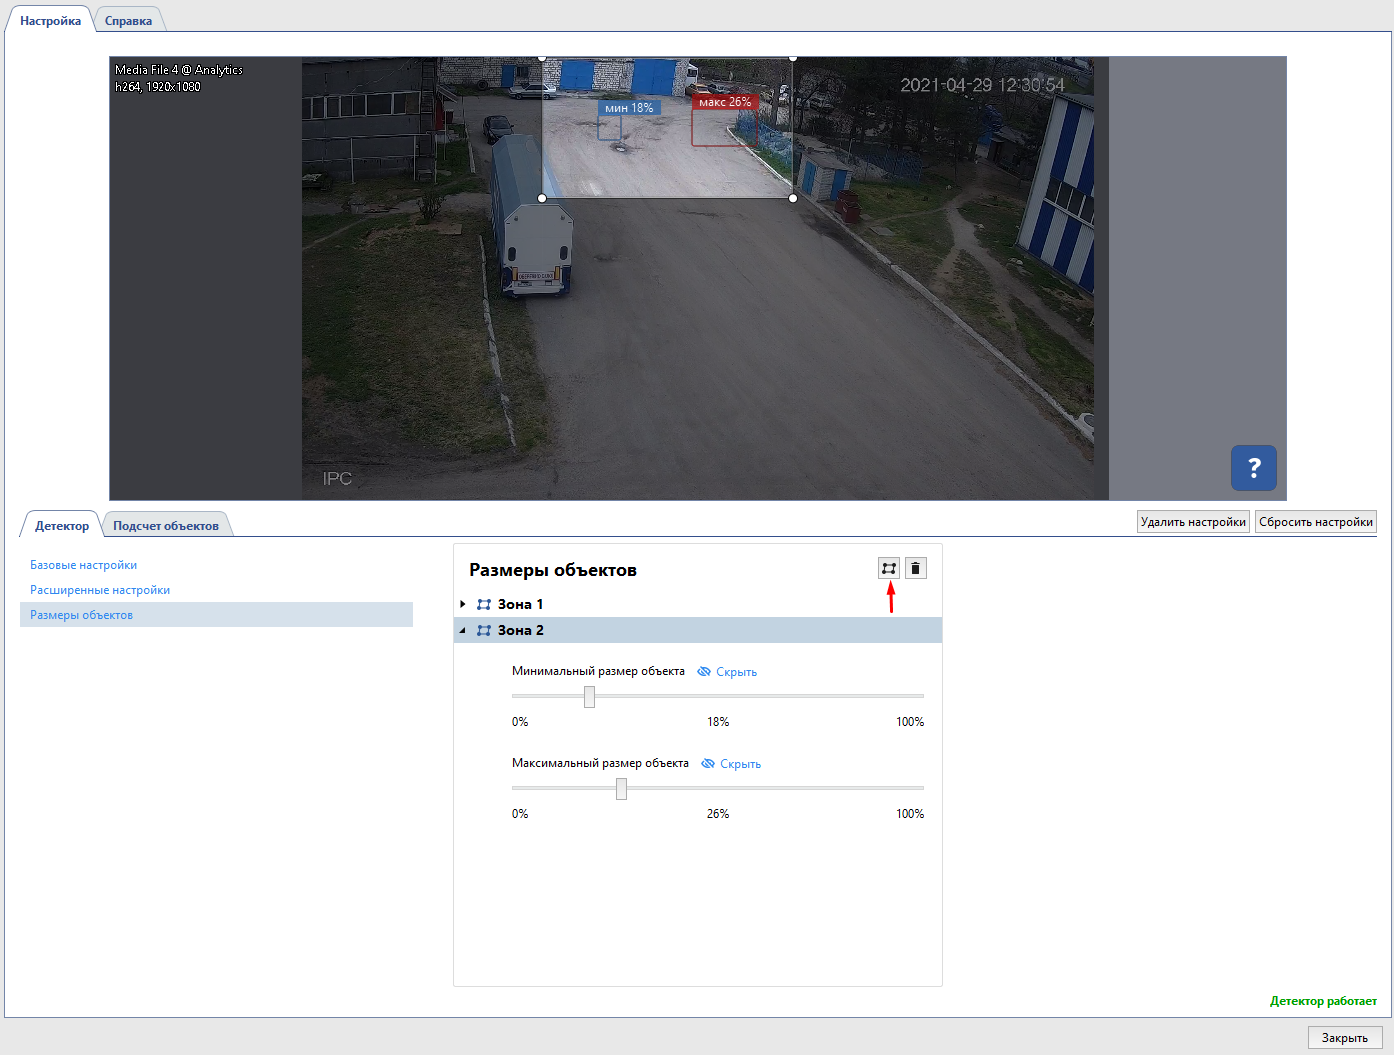This screenshot has width=1394, height=1055.
Task: Click the red макс 26% size box label
Action: tap(725, 102)
